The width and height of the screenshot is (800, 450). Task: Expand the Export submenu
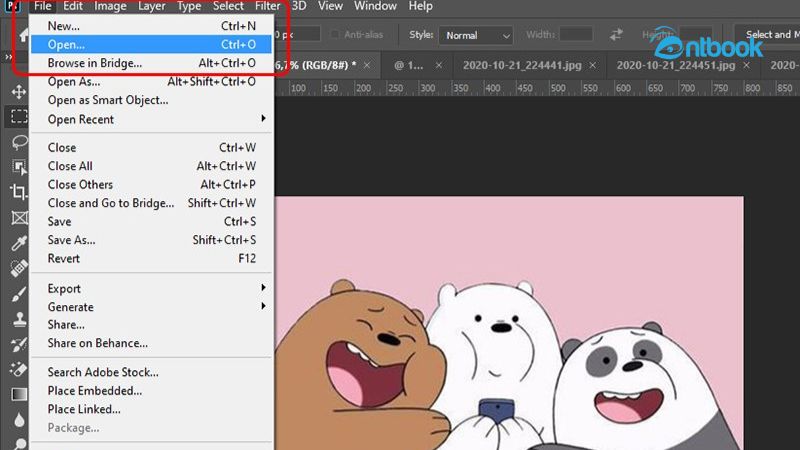click(x=152, y=288)
